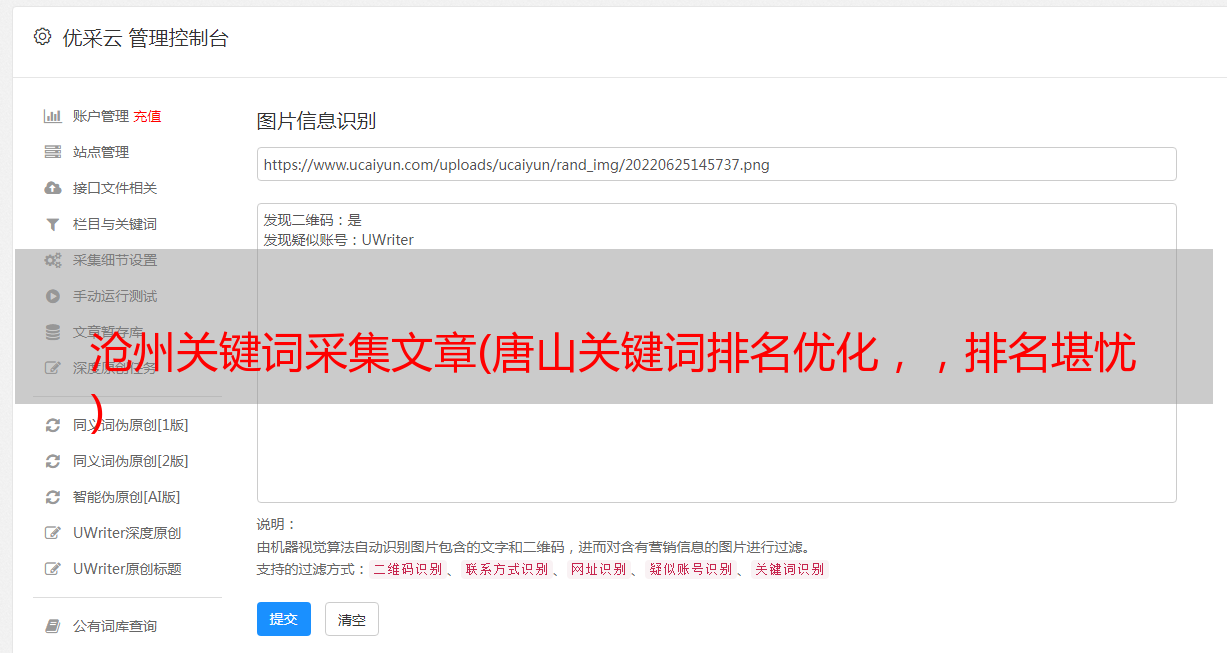The image size is (1227, 653).
Task: Open 智能伪原创[AI版] page
Action: [x=126, y=497]
